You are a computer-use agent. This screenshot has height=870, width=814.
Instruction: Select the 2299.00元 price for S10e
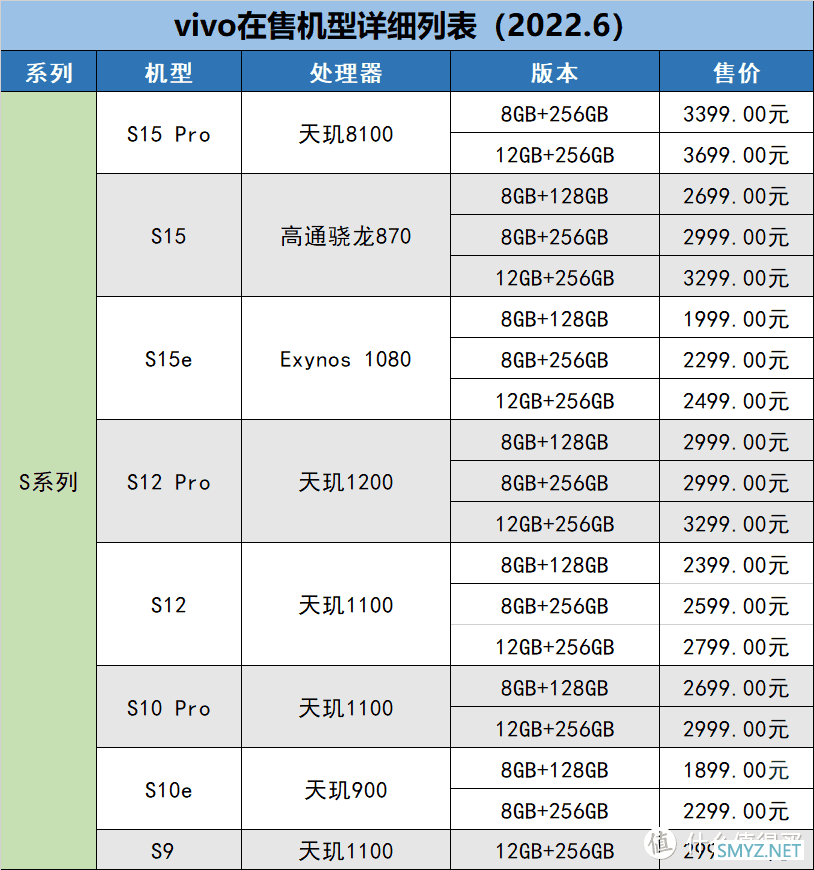736,810
